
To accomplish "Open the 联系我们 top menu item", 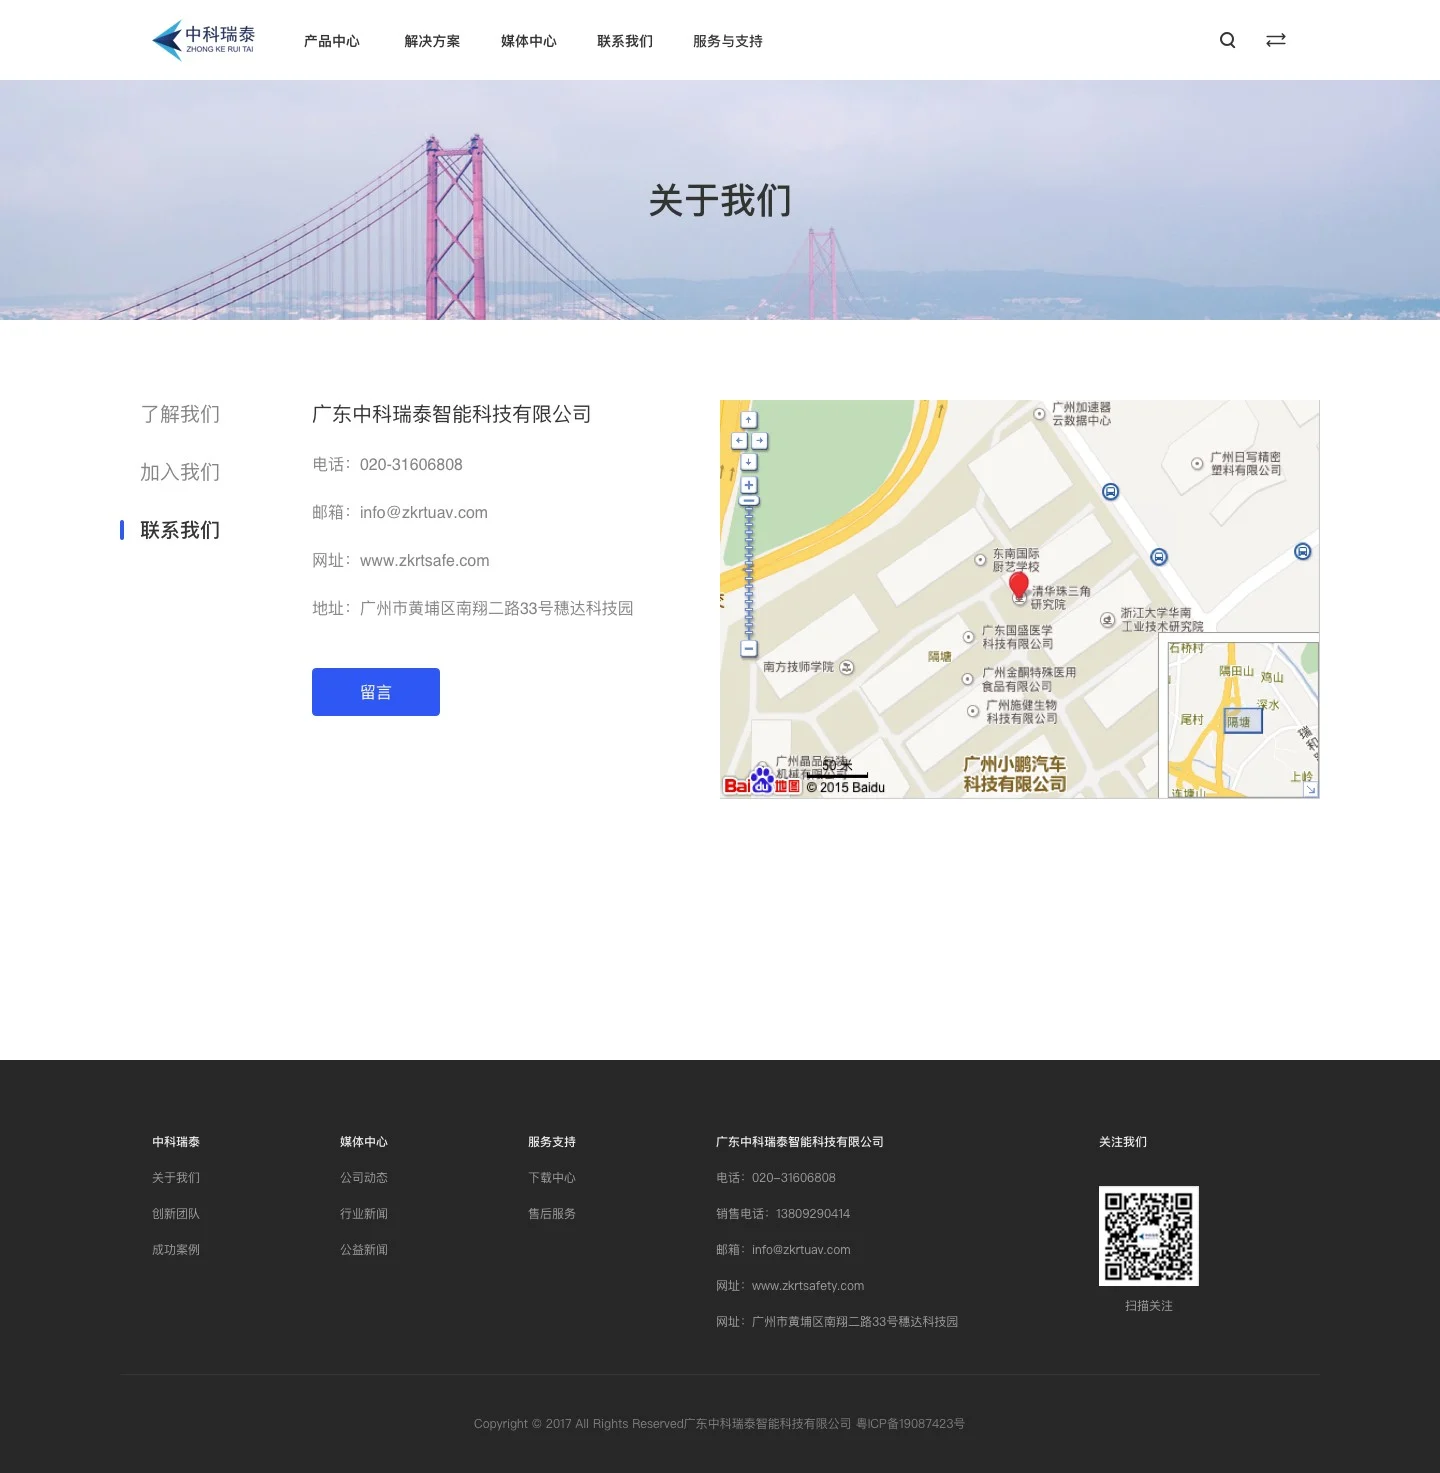I will [x=625, y=41].
